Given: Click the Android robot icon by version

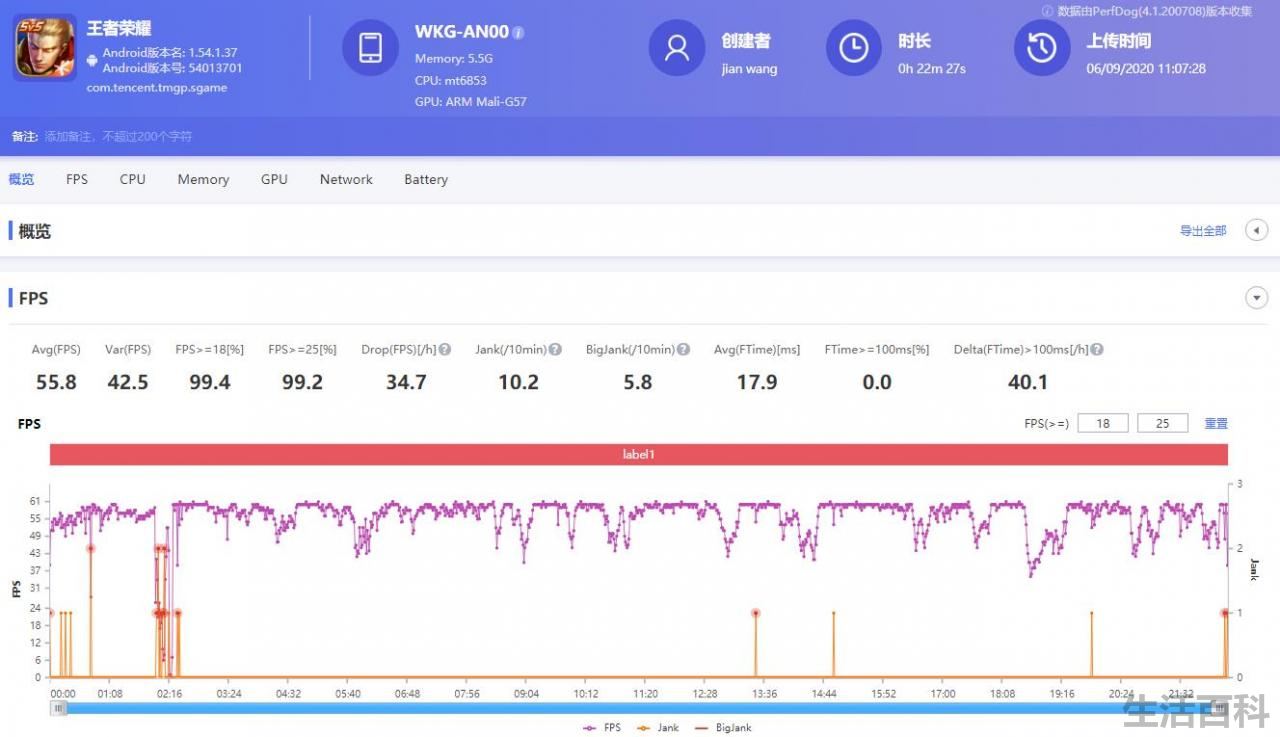Looking at the screenshot, I should click(x=92, y=60).
